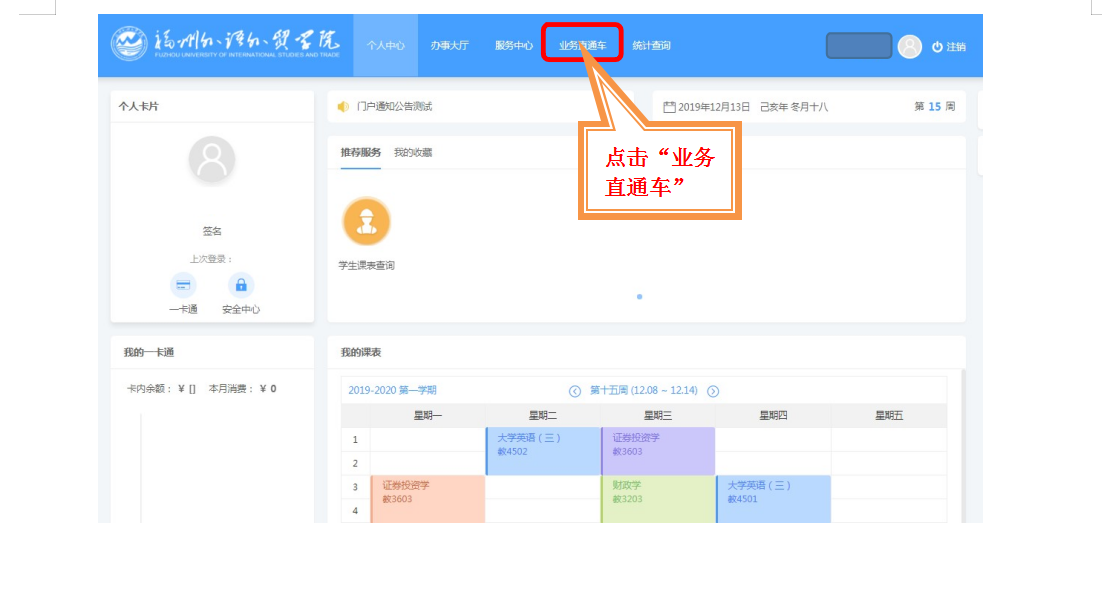Click the 2019-2020 第一学期 term label
The height and width of the screenshot is (595, 1102).
point(392,391)
